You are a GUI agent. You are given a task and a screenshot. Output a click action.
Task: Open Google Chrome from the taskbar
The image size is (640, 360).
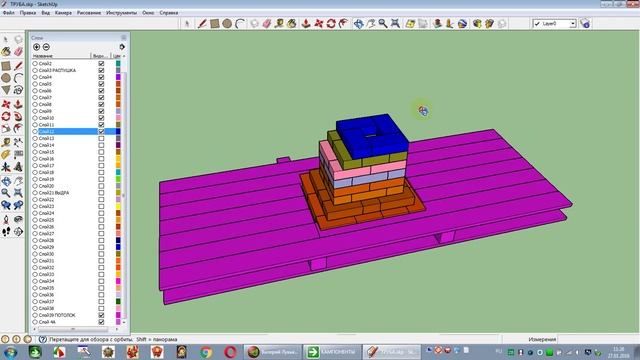coord(206,352)
